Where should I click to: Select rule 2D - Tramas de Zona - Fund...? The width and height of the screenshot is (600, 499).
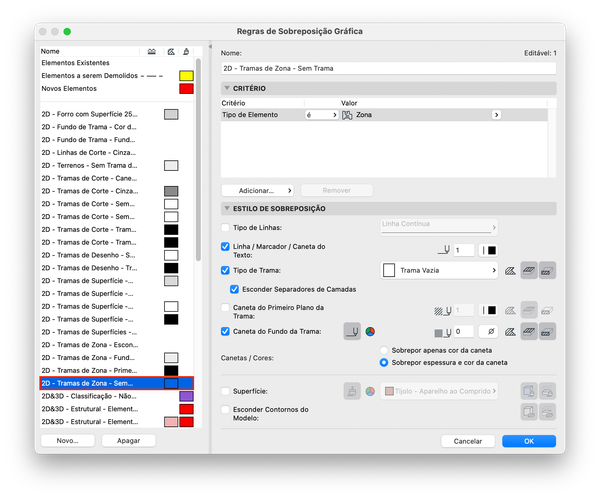coord(117,358)
